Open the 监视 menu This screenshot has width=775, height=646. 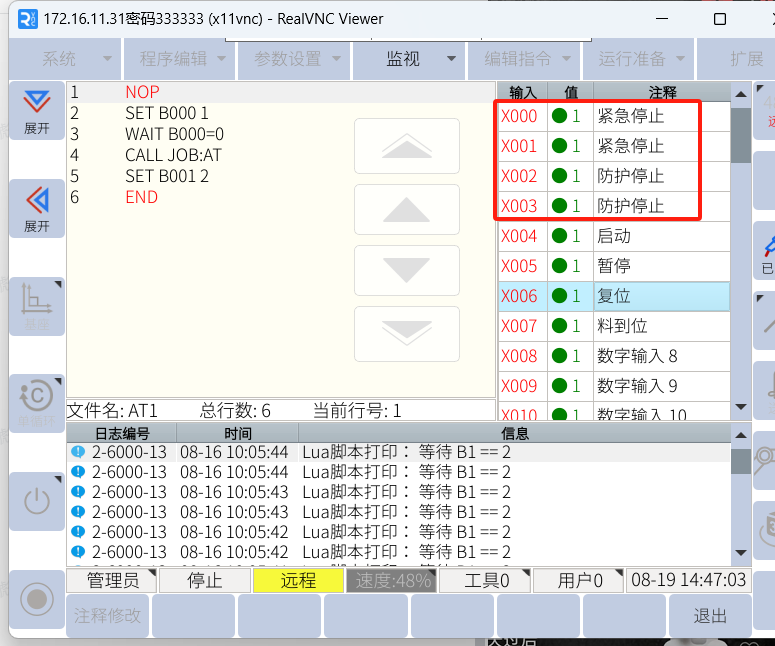(410, 59)
